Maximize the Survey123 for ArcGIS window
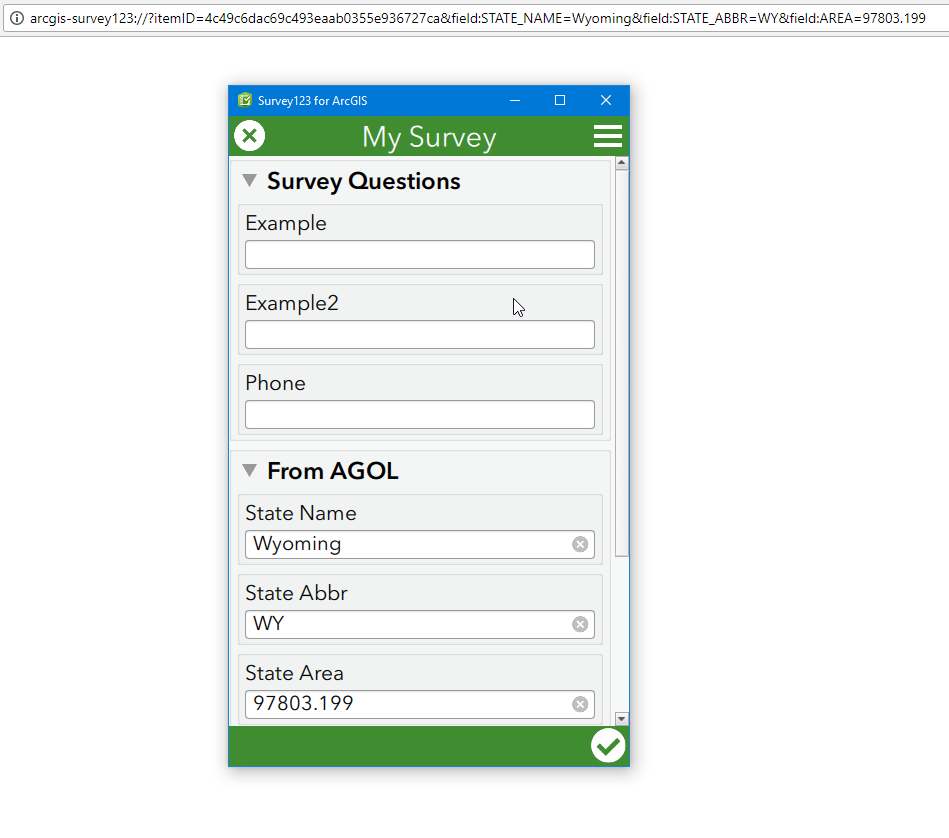The height and width of the screenshot is (838, 949). coord(560,100)
